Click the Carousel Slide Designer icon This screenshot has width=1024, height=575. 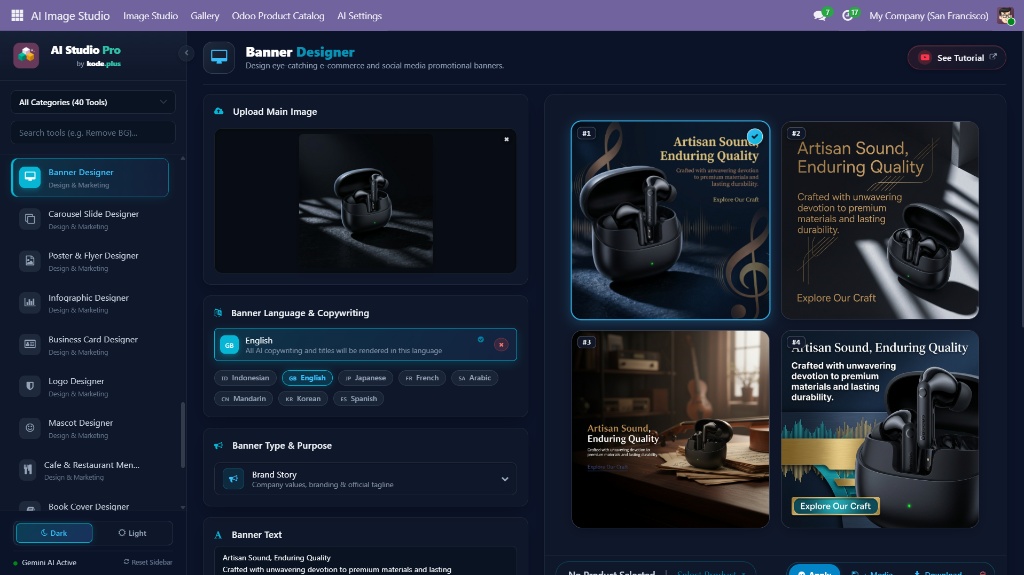click(29, 219)
